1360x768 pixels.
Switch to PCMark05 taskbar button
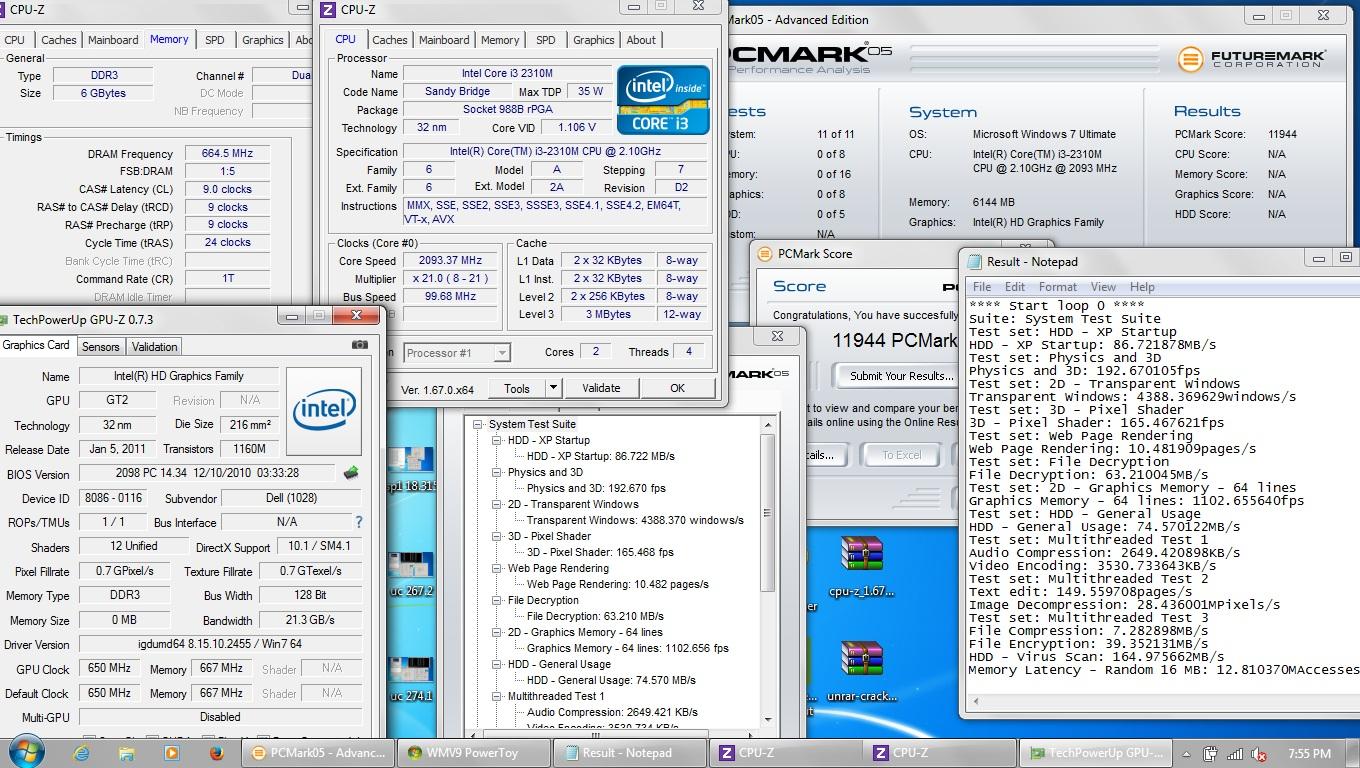pyautogui.click(x=318, y=753)
